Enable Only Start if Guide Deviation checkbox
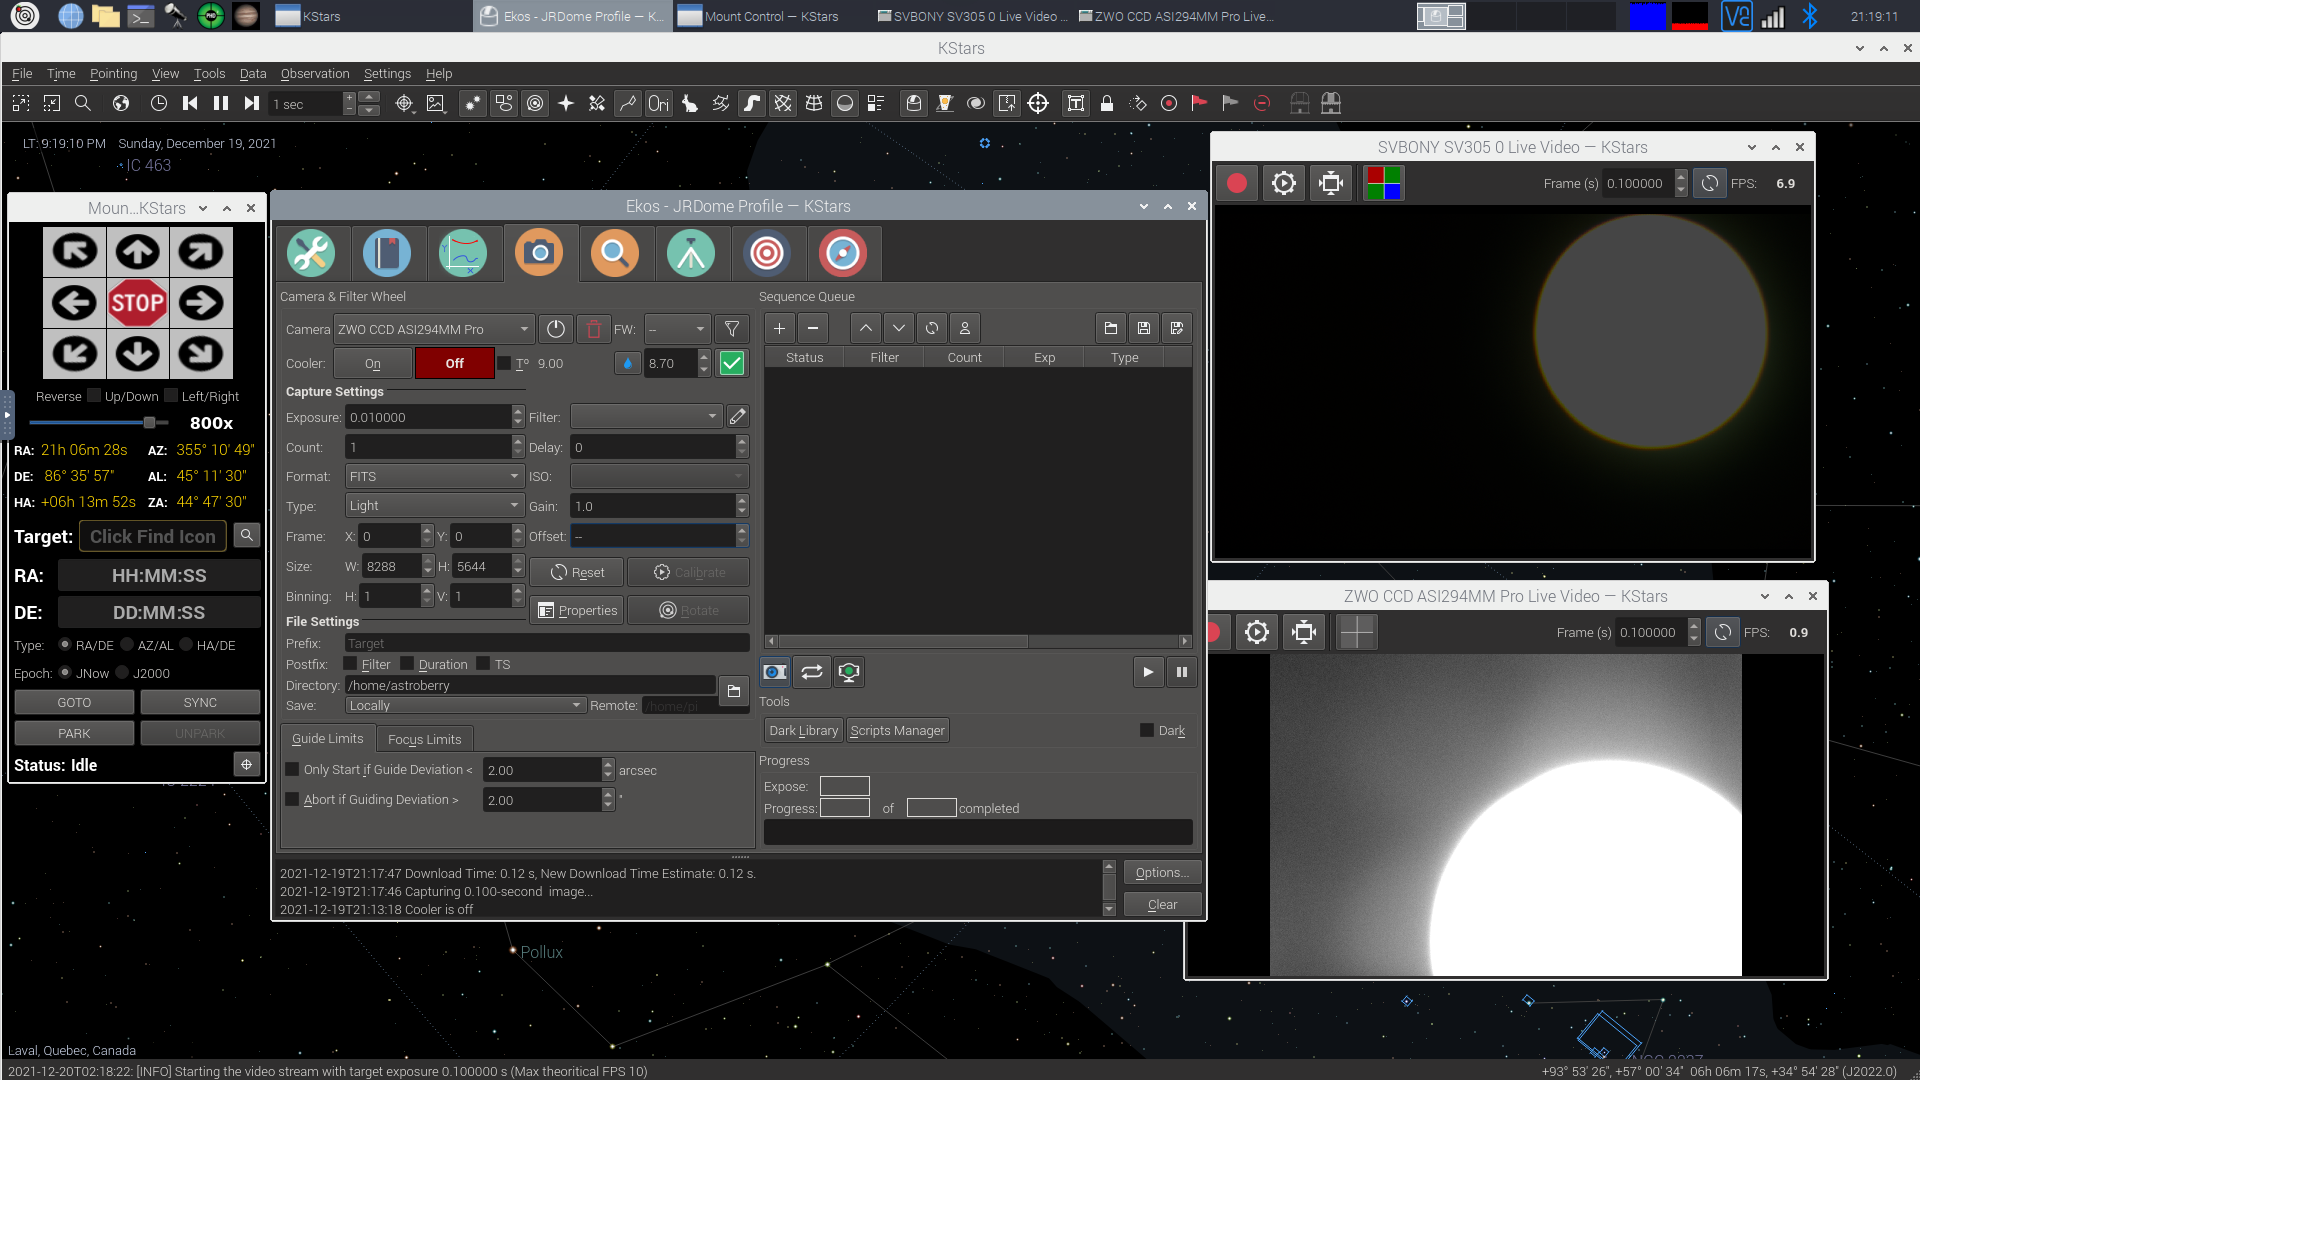2321x1247 pixels. (x=292, y=770)
